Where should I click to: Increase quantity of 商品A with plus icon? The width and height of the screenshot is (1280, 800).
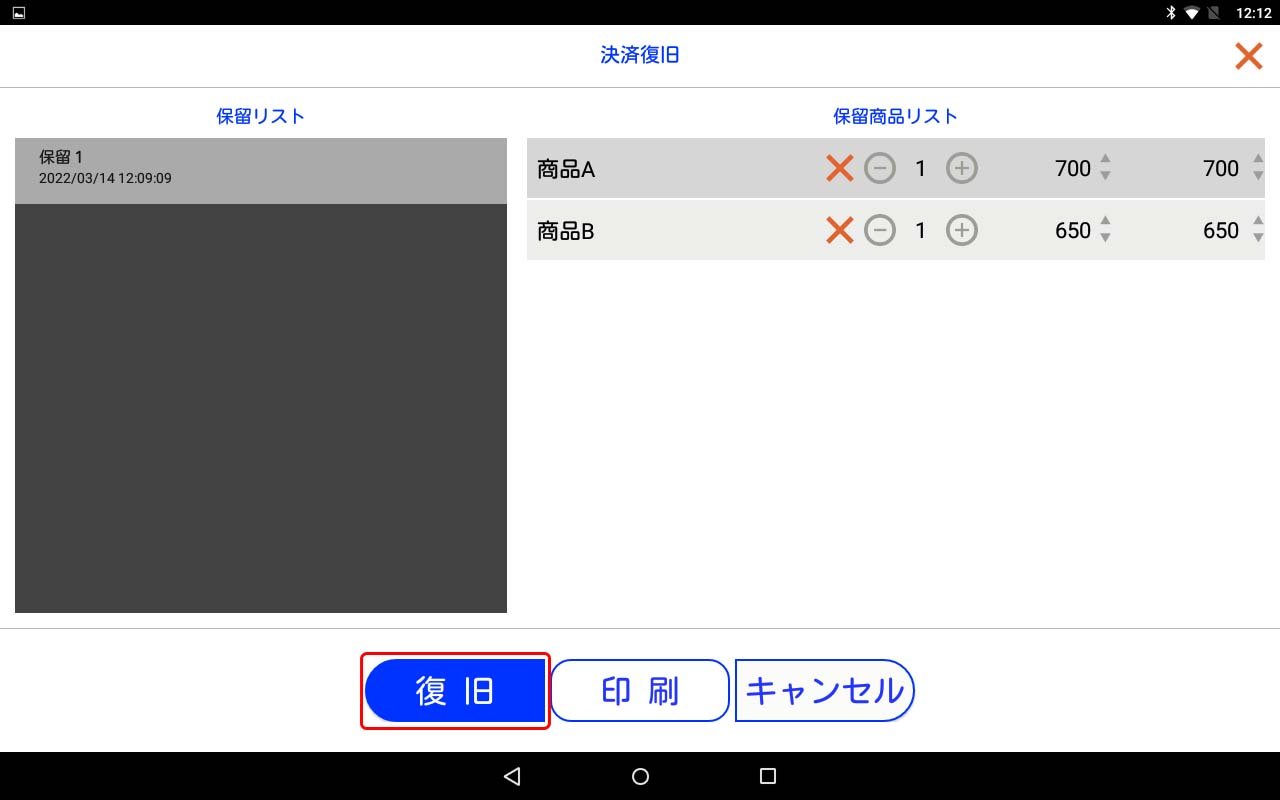pyautogui.click(x=962, y=169)
